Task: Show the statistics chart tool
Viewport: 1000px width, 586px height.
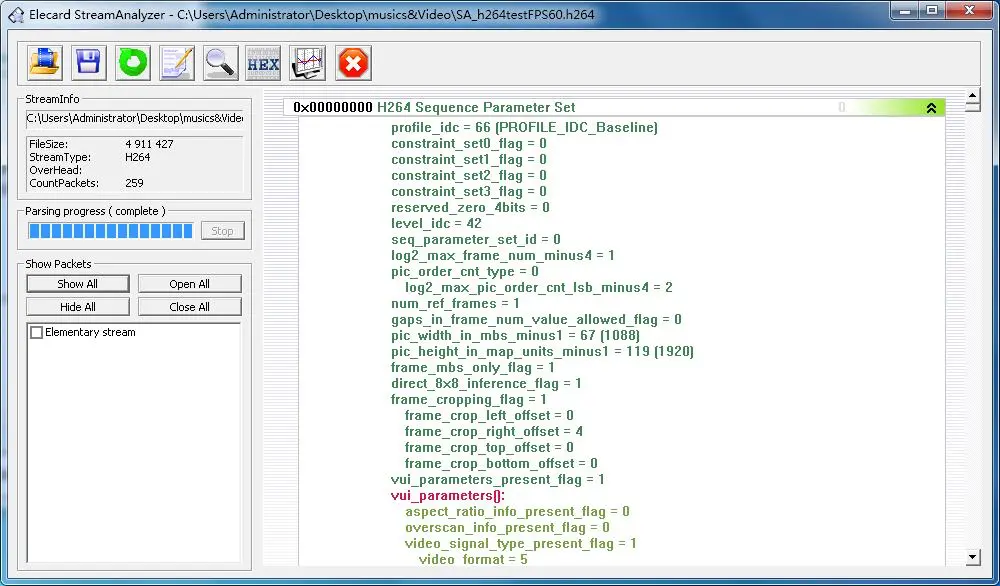Action: click(307, 63)
